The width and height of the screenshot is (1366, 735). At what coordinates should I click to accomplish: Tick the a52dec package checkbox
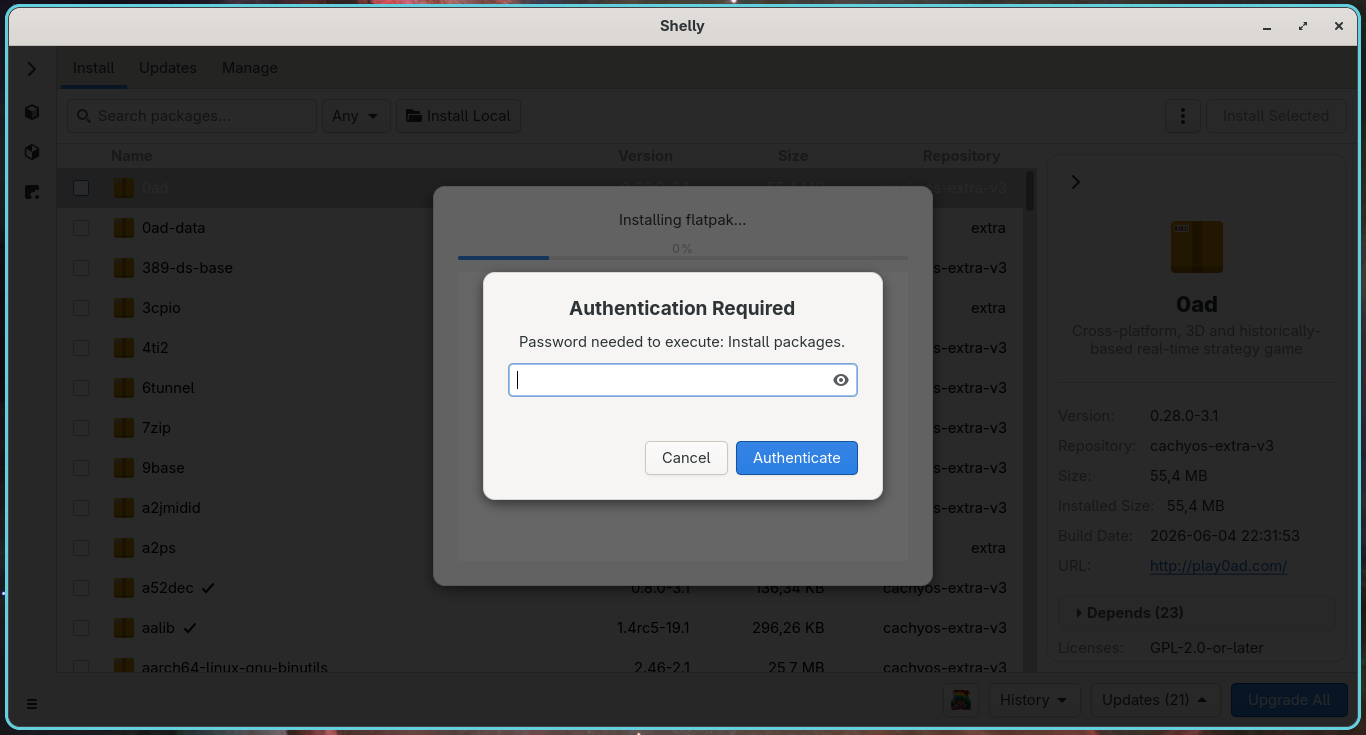(x=81, y=588)
